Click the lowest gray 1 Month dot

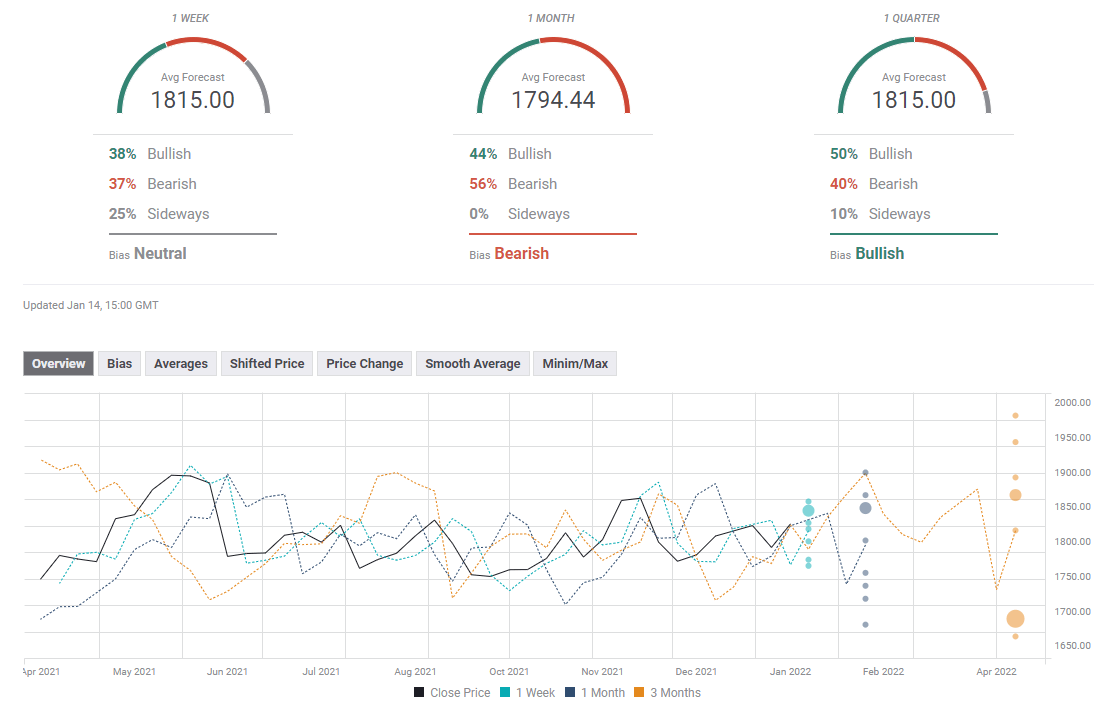click(x=865, y=625)
